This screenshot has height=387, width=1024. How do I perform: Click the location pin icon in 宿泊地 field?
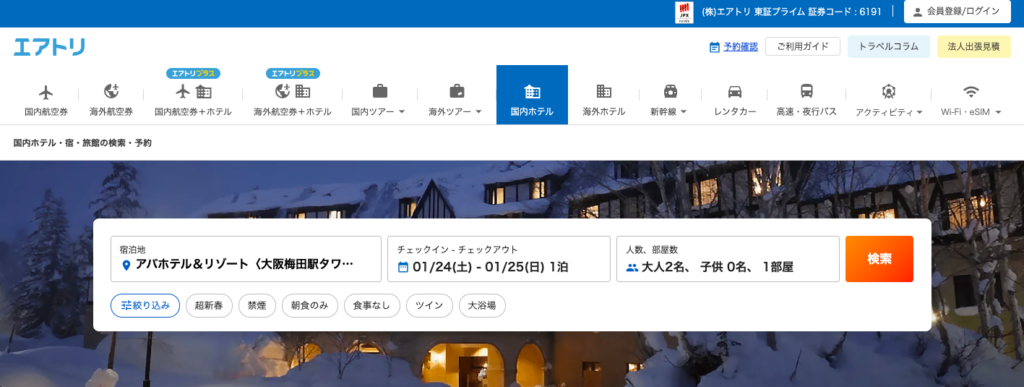pyautogui.click(x=127, y=265)
